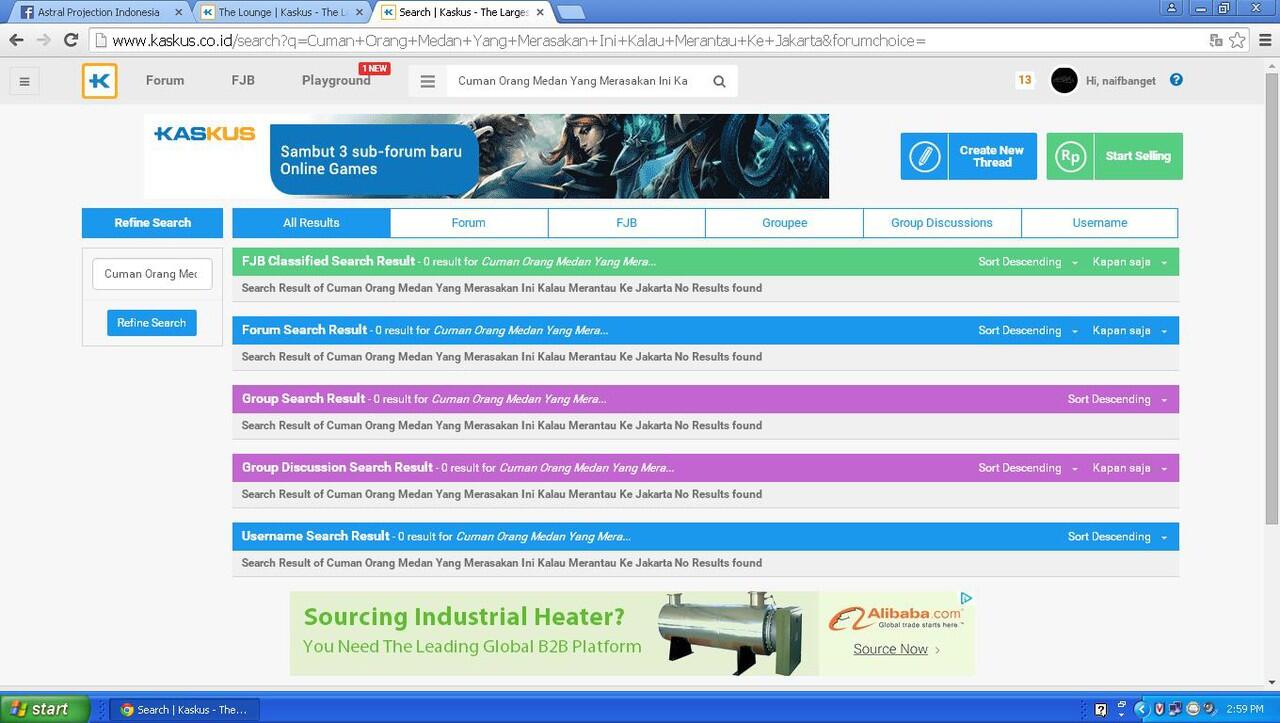This screenshot has height=723, width=1280.
Task: Open notifications badge showing 13
Action: tap(1025, 80)
